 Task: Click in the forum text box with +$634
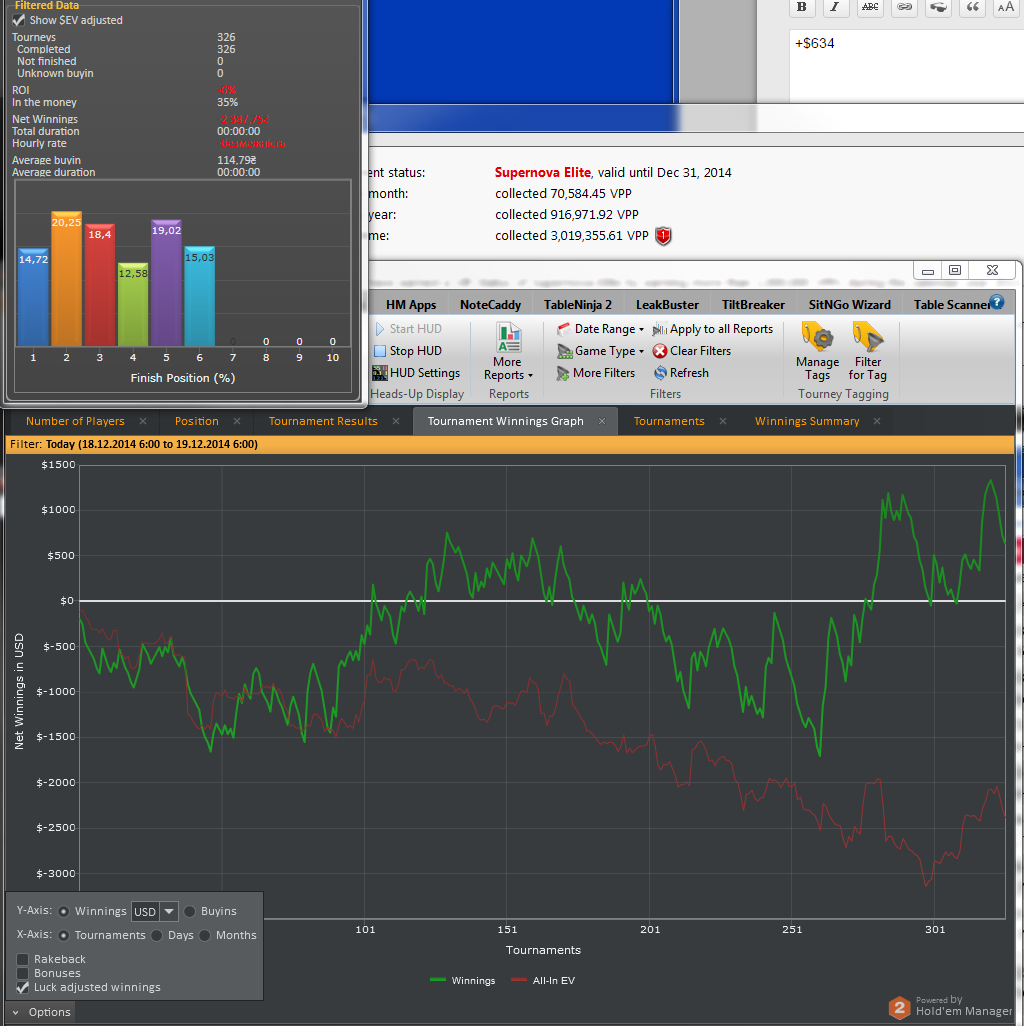(906, 65)
